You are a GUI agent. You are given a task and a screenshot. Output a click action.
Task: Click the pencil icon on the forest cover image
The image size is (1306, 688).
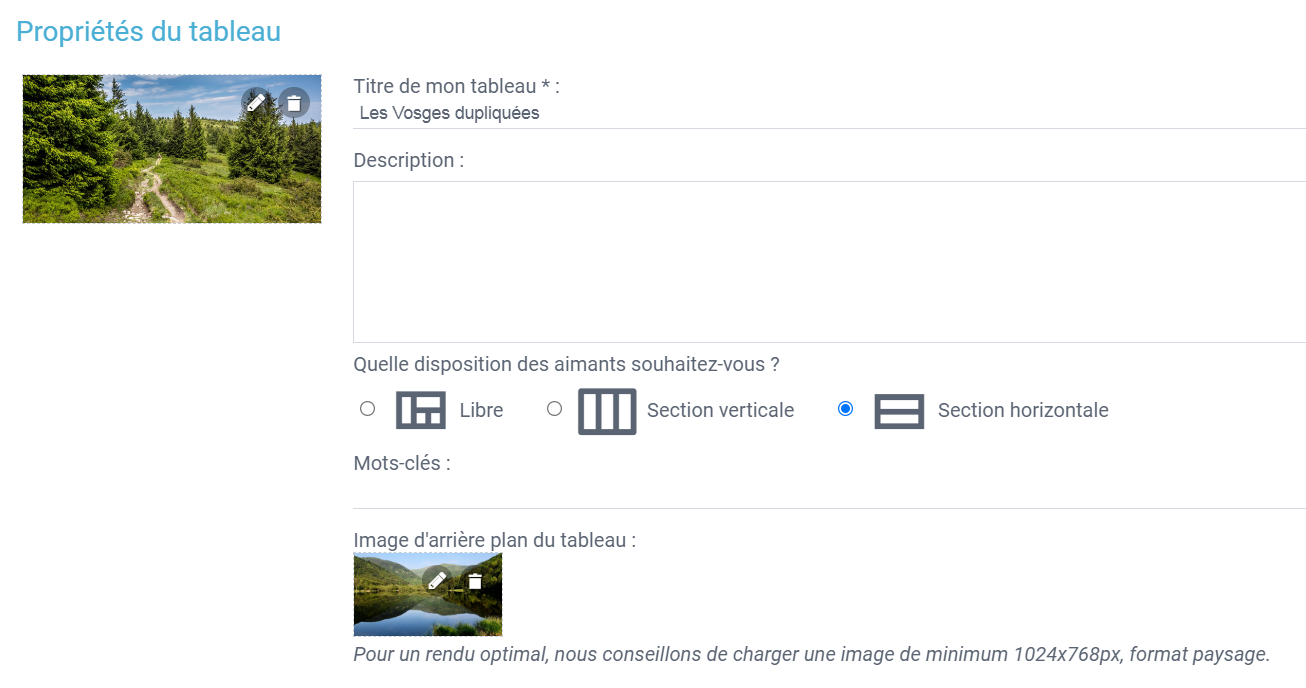point(255,102)
